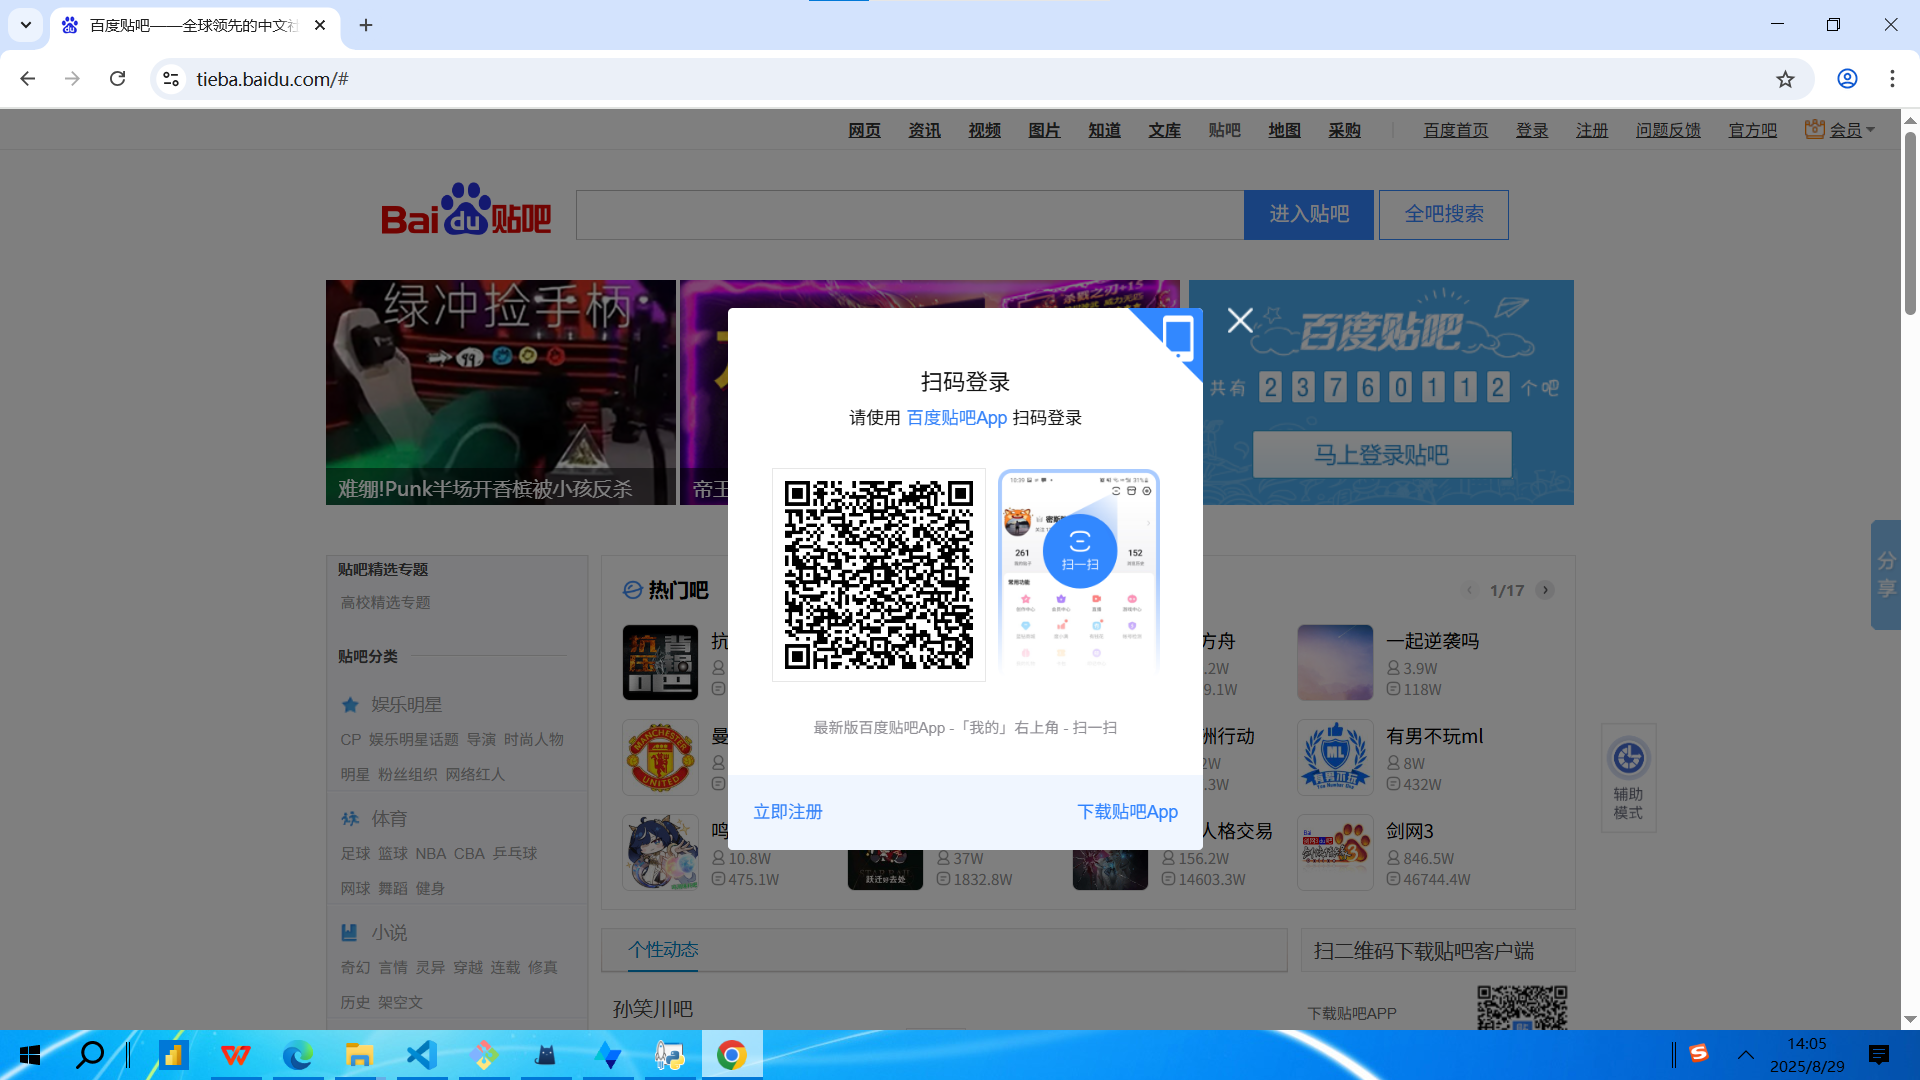Open tab search dropdown arrow
This screenshot has width=1920, height=1080.
[x=26, y=25]
